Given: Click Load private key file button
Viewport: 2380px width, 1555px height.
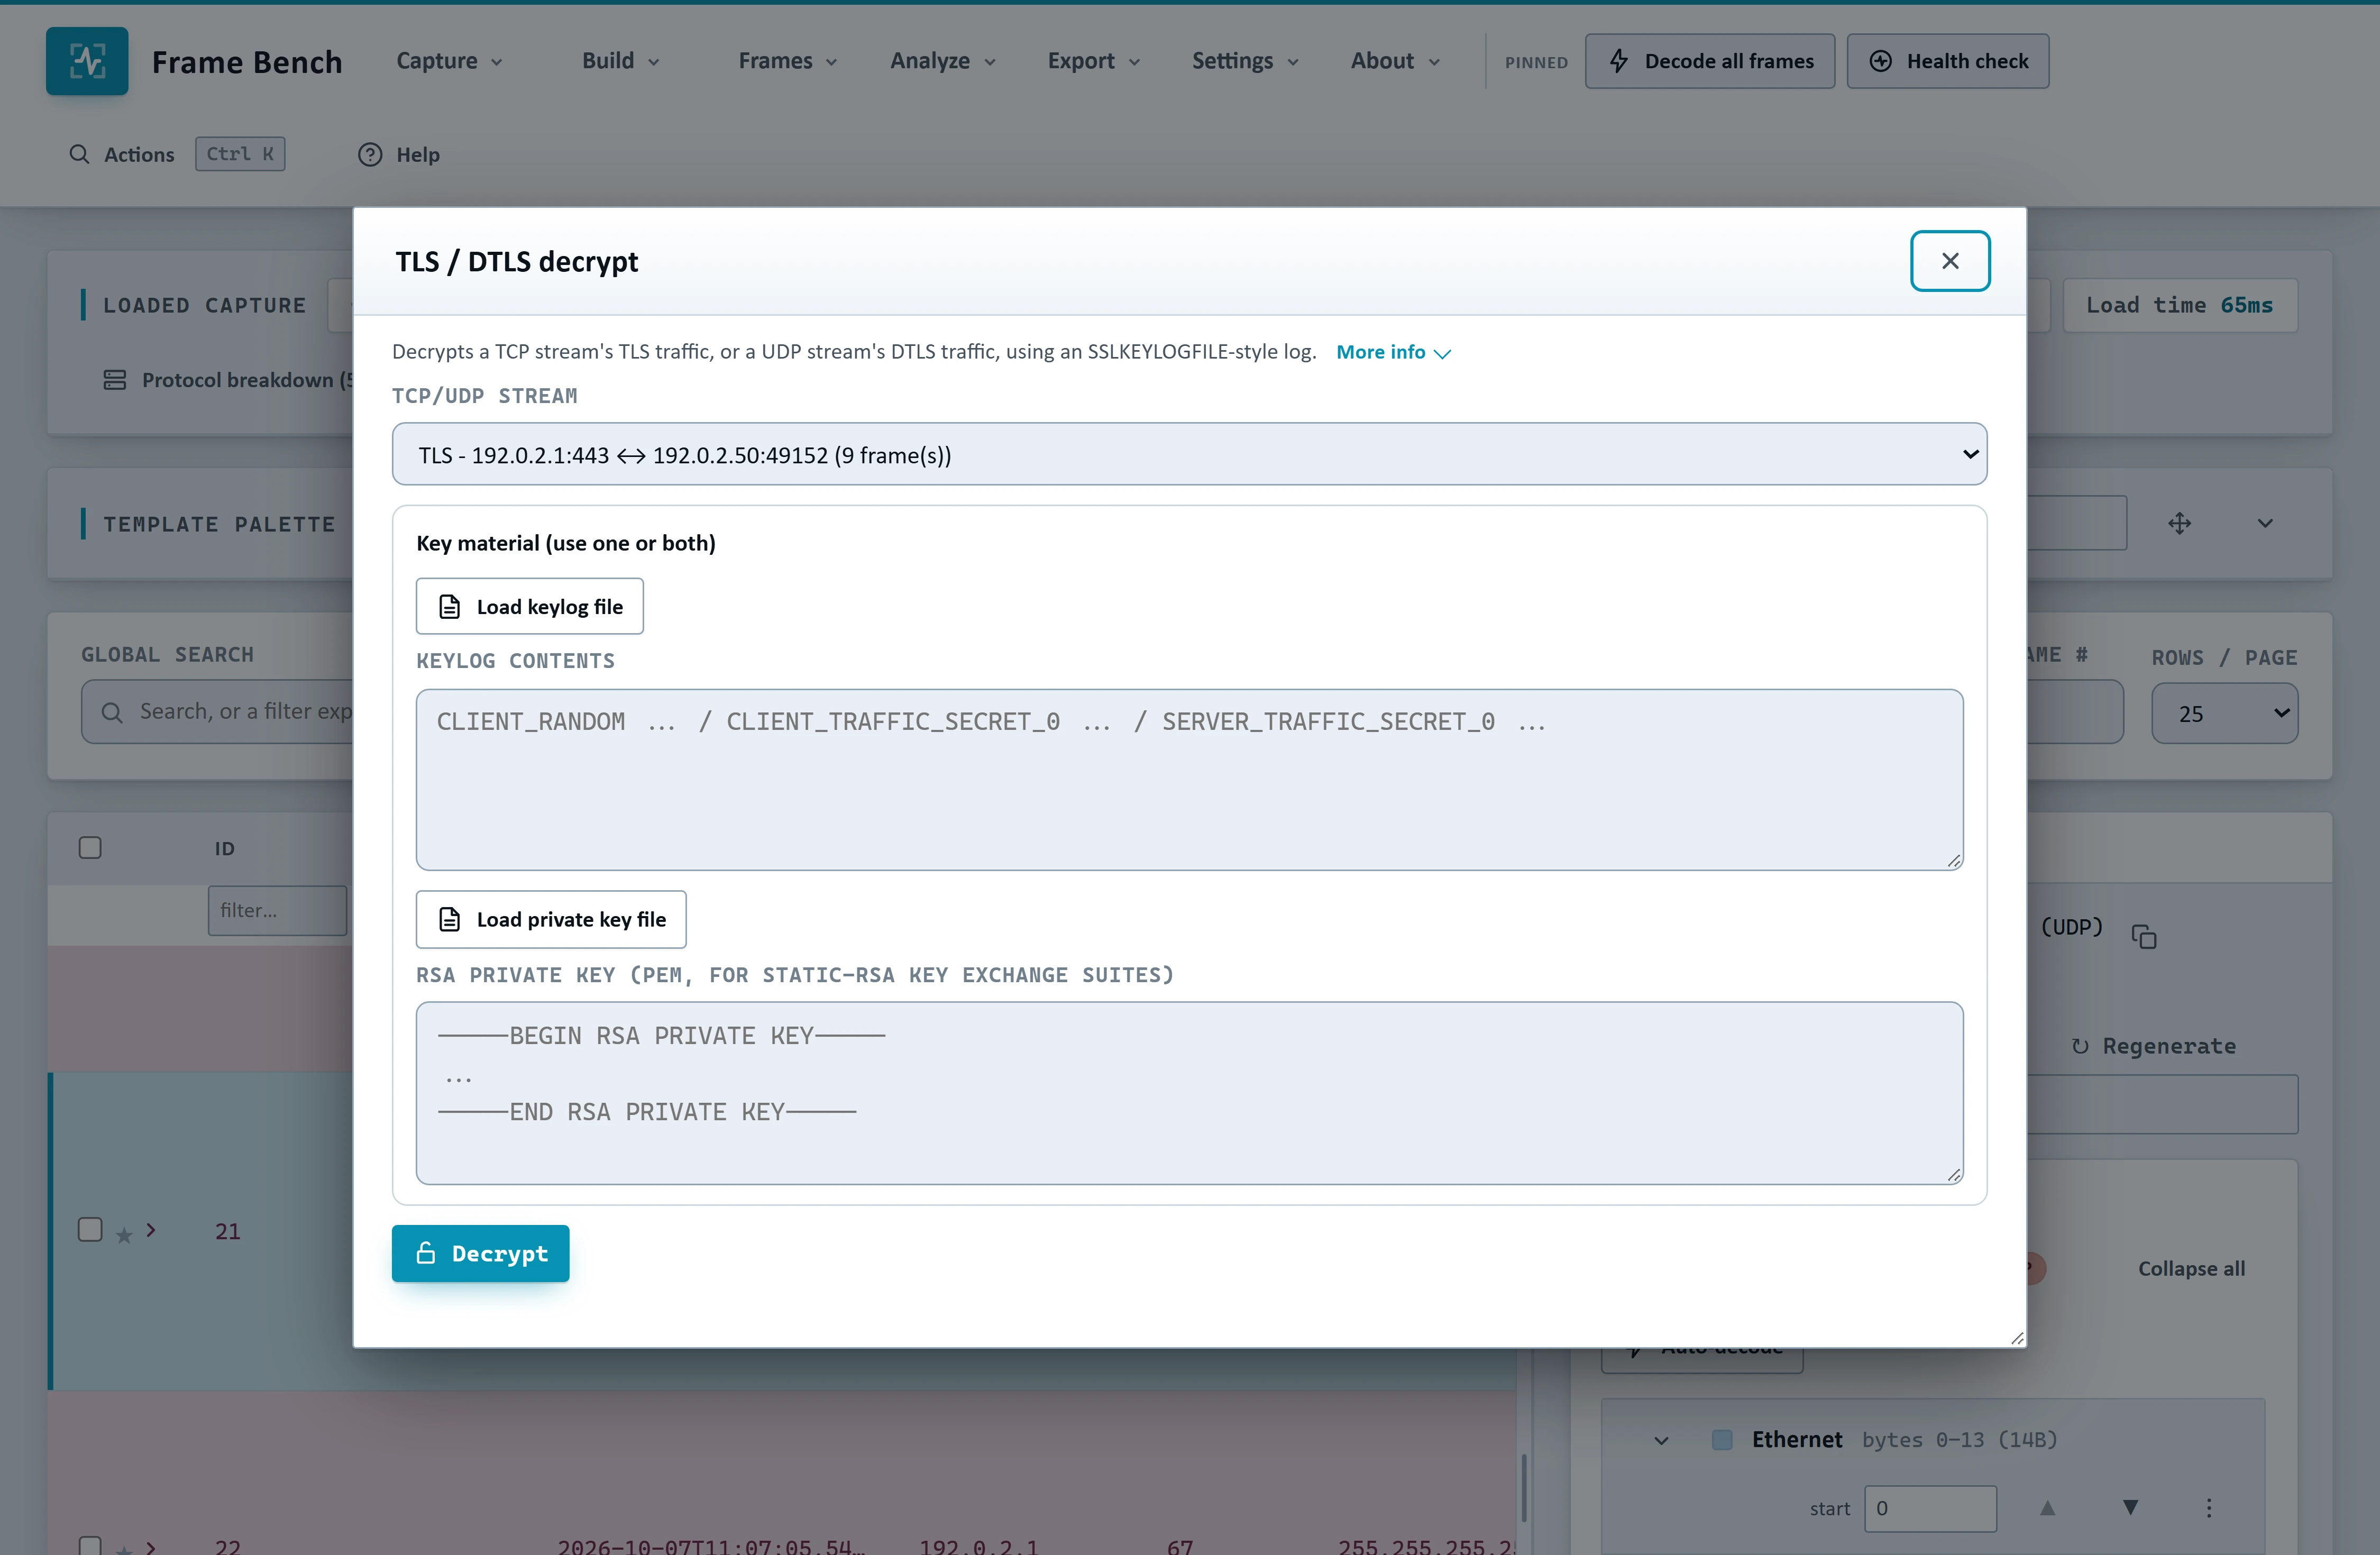Looking at the screenshot, I should pos(551,919).
